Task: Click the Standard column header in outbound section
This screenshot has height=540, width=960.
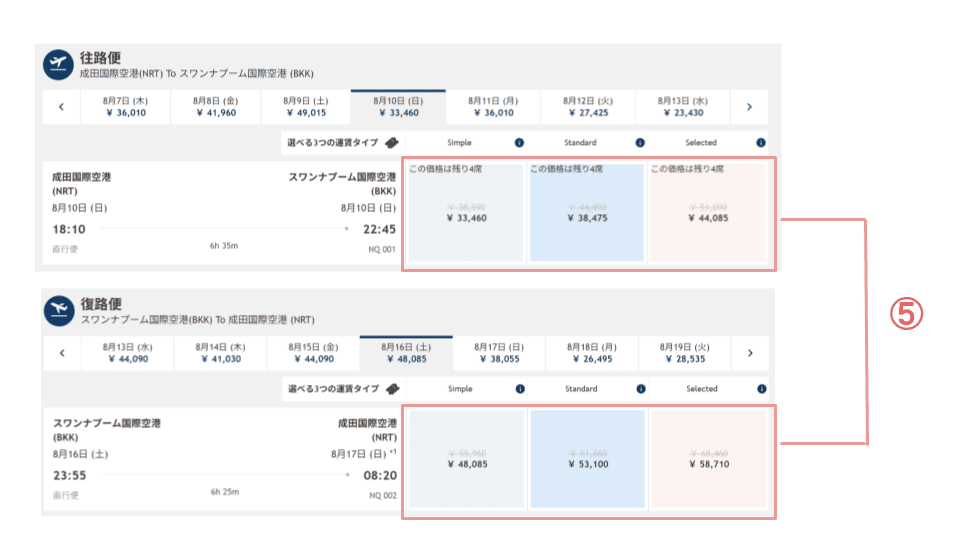Action: pyautogui.click(x=580, y=143)
